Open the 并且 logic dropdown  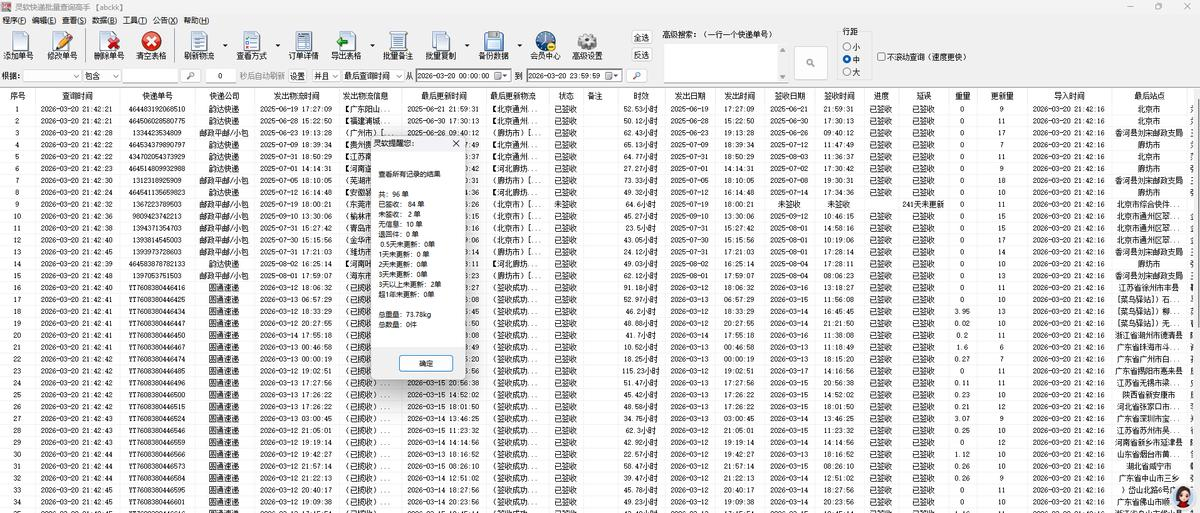coord(334,75)
